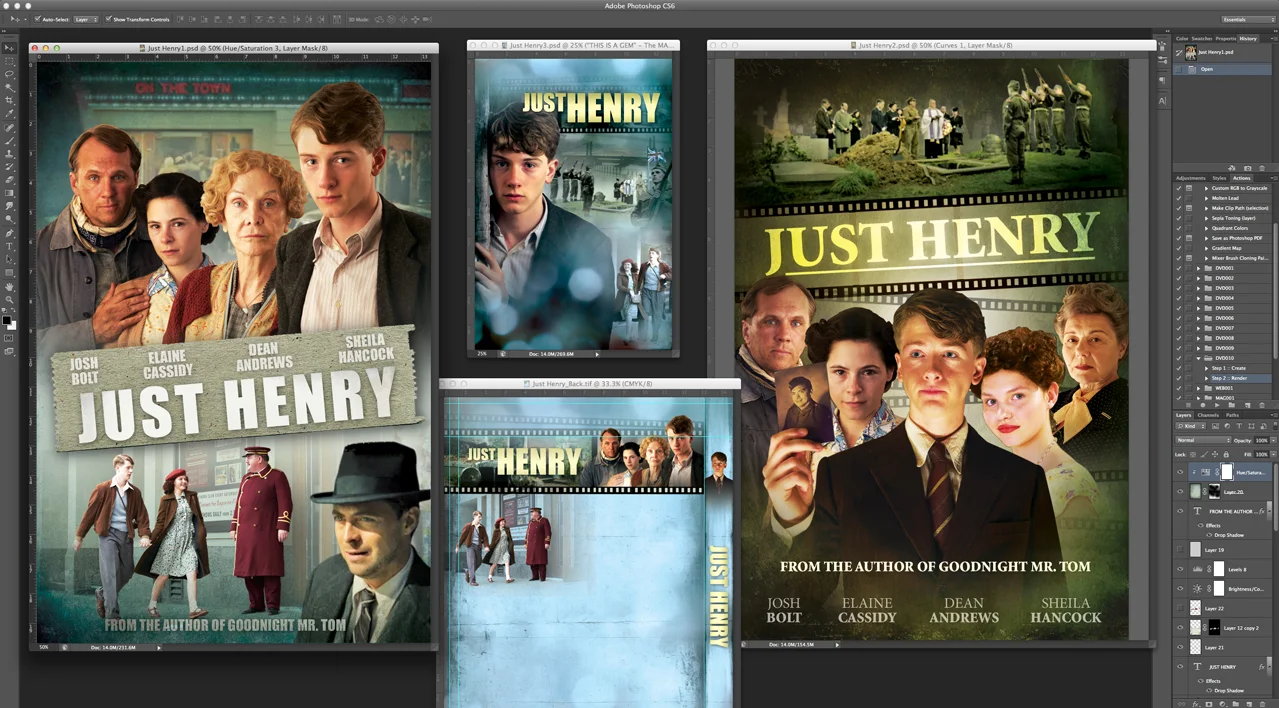Image resolution: width=1279 pixels, height=708 pixels.
Task: Create new fill or adjustment layer
Action: pos(1223,703)
